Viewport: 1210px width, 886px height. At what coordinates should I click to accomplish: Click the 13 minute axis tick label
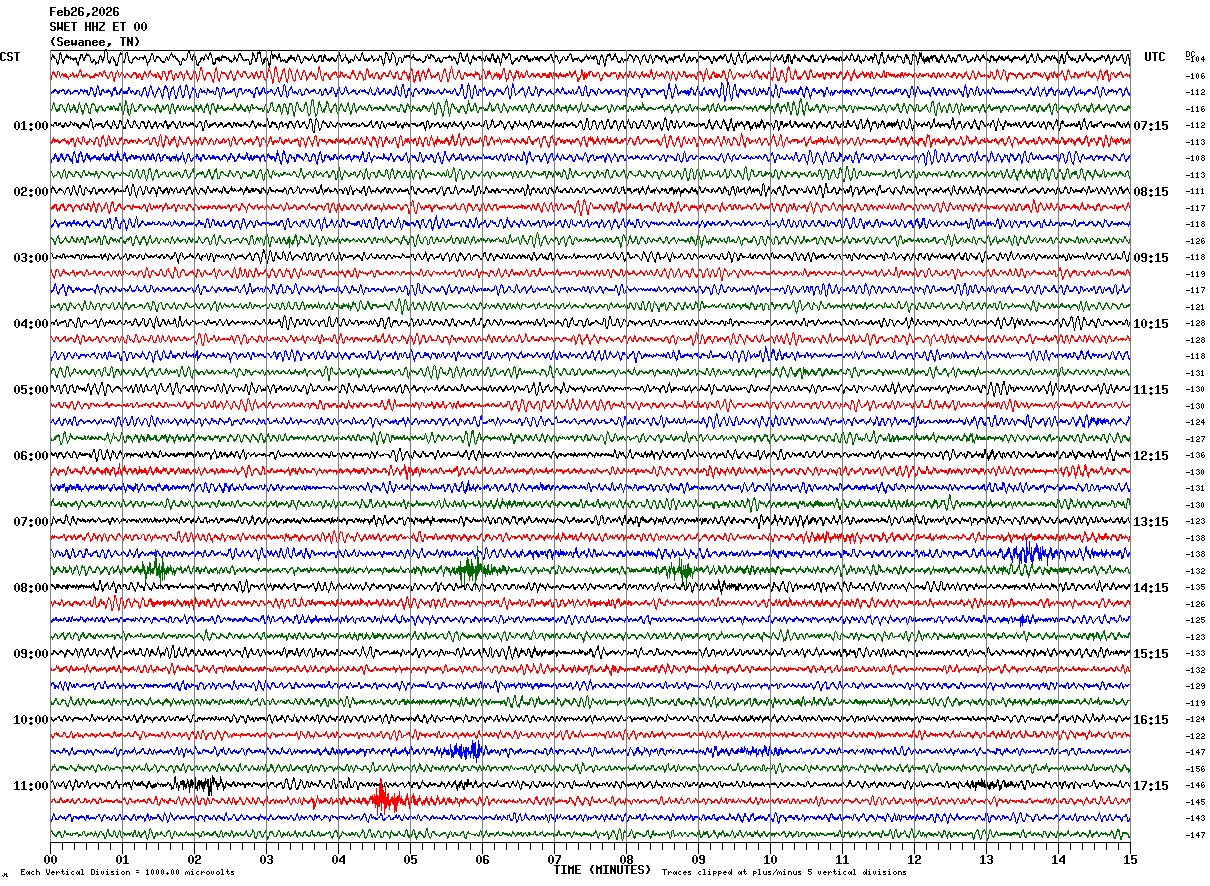[x=986, y=859]
